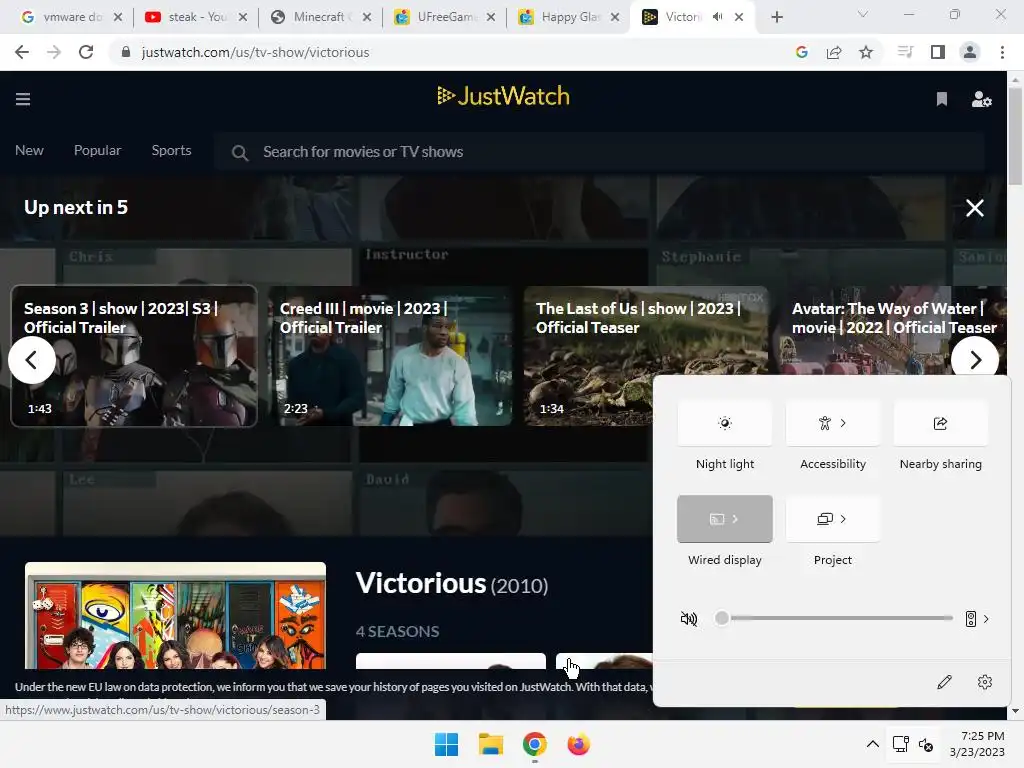The image size is (1024, 768).
Task: Open File Explorer from taskbar
Action: [490, 744]
